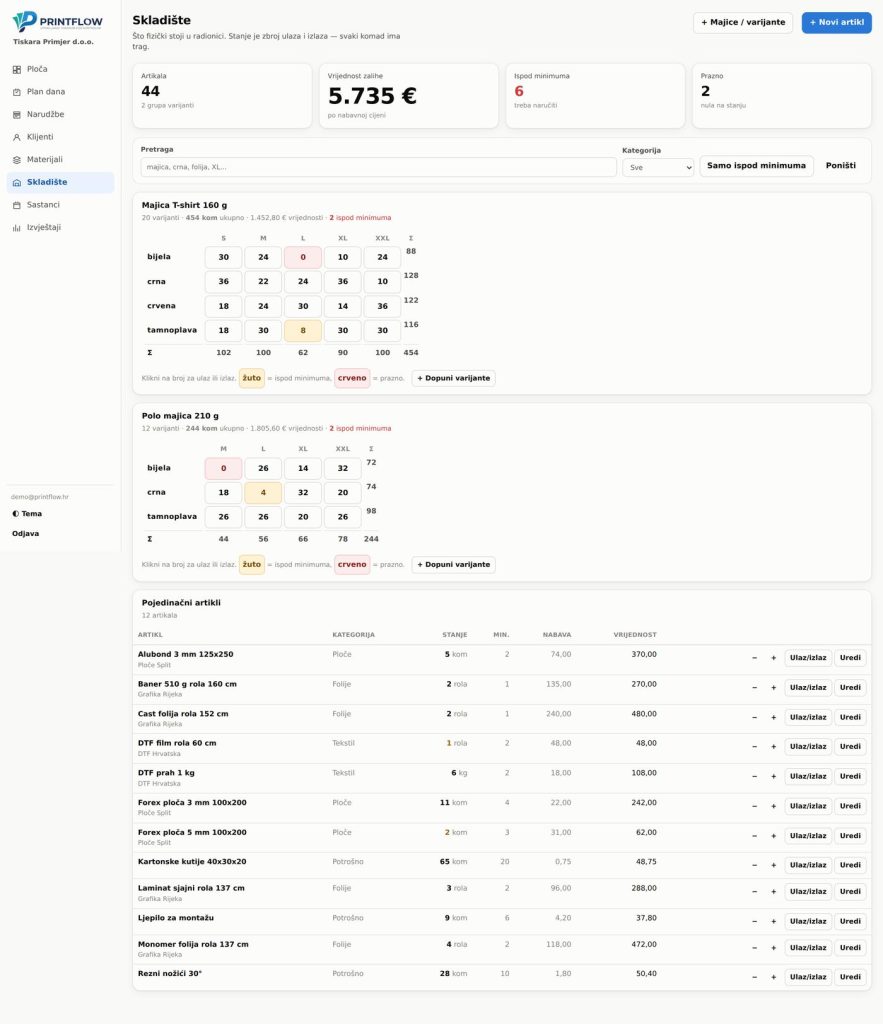Toggle the Tema theme switch
Screen dimensions: 883x1024
coord(27,514)
